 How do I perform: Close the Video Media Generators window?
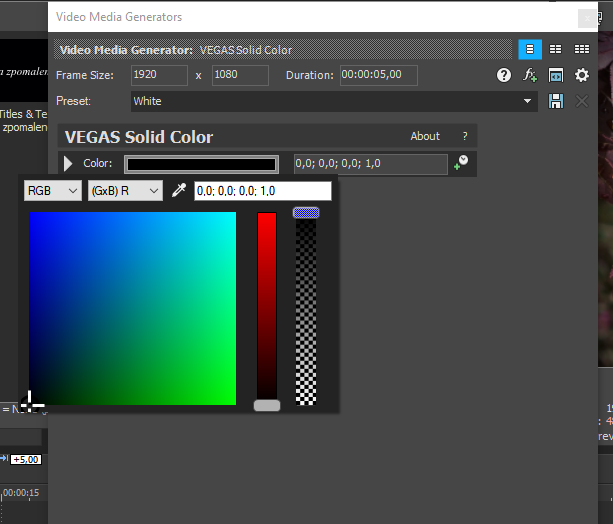point(587,18)
